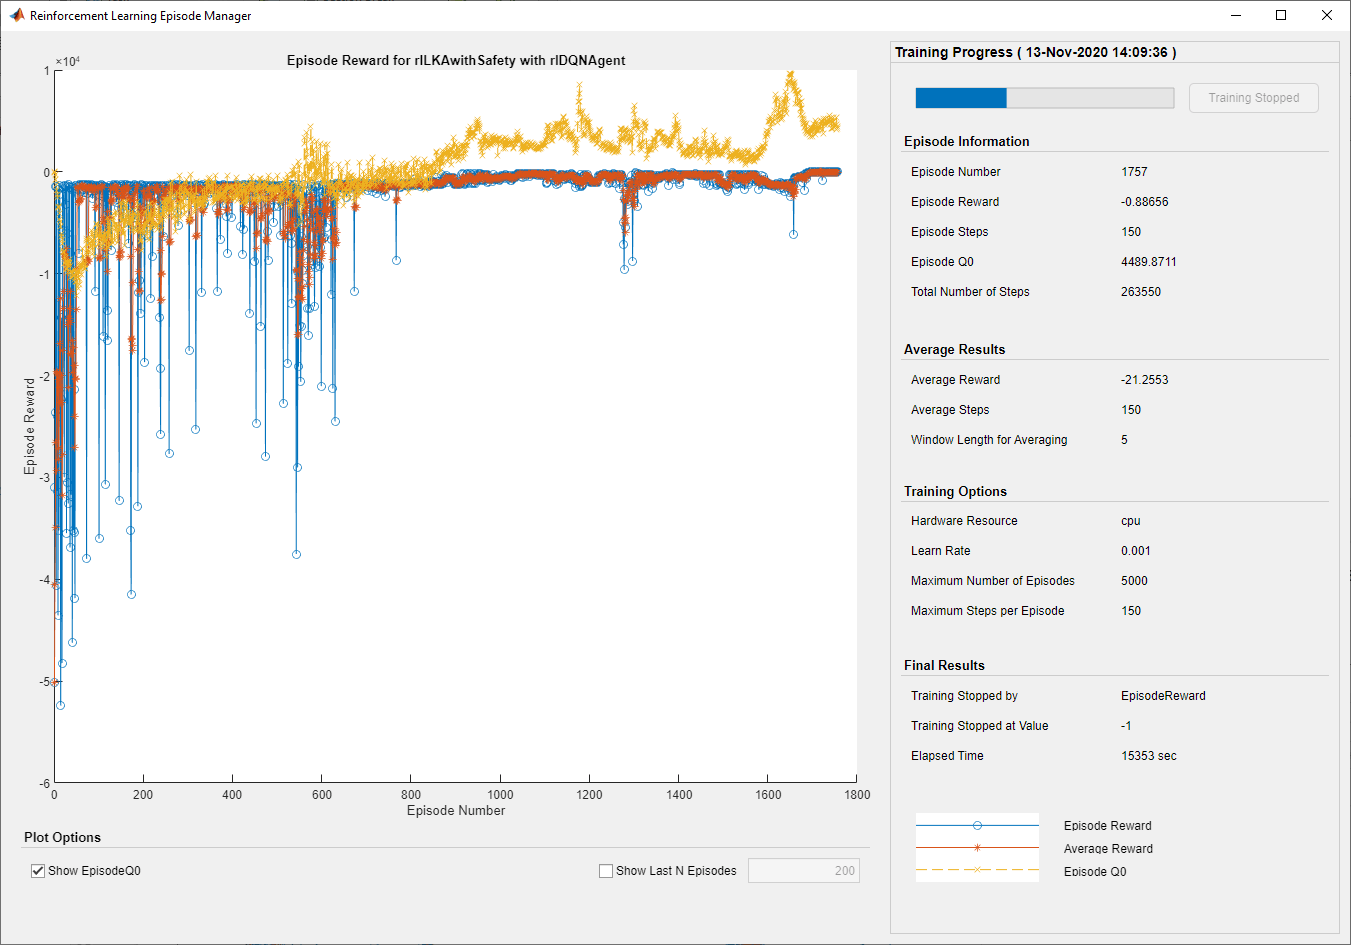Click the vertical Episode Reward y-axis label

[x=30, y=426]
